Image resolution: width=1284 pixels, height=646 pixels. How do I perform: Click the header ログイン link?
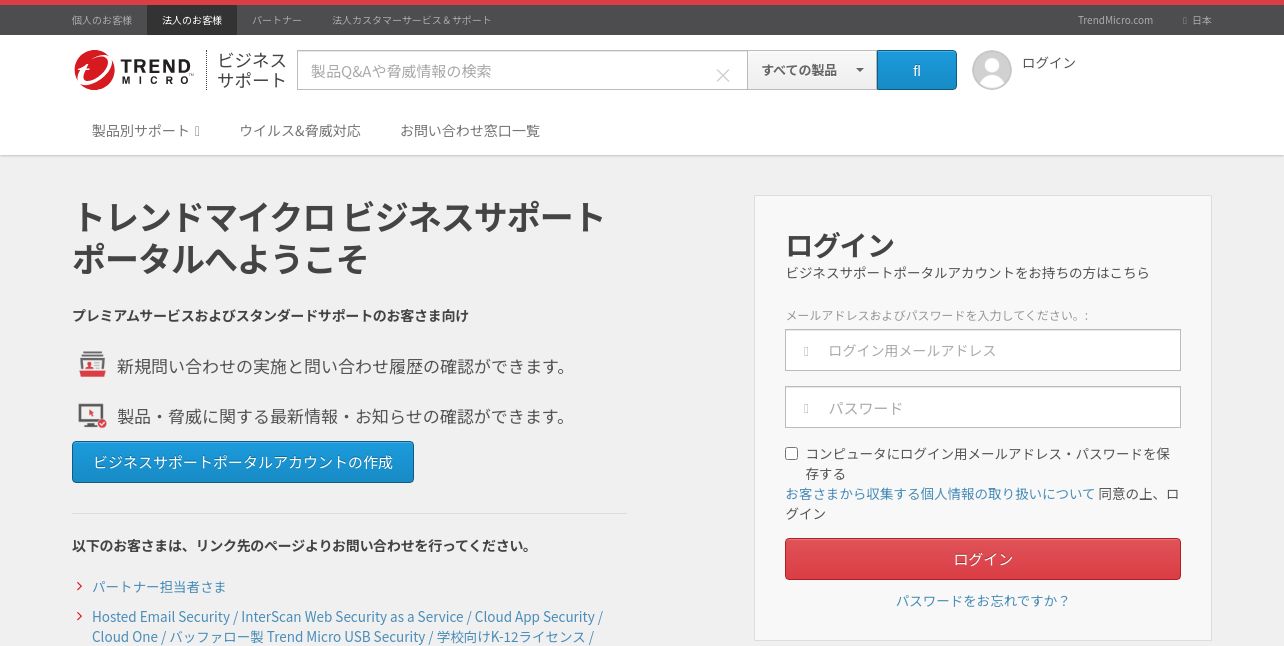(1049, 62)
